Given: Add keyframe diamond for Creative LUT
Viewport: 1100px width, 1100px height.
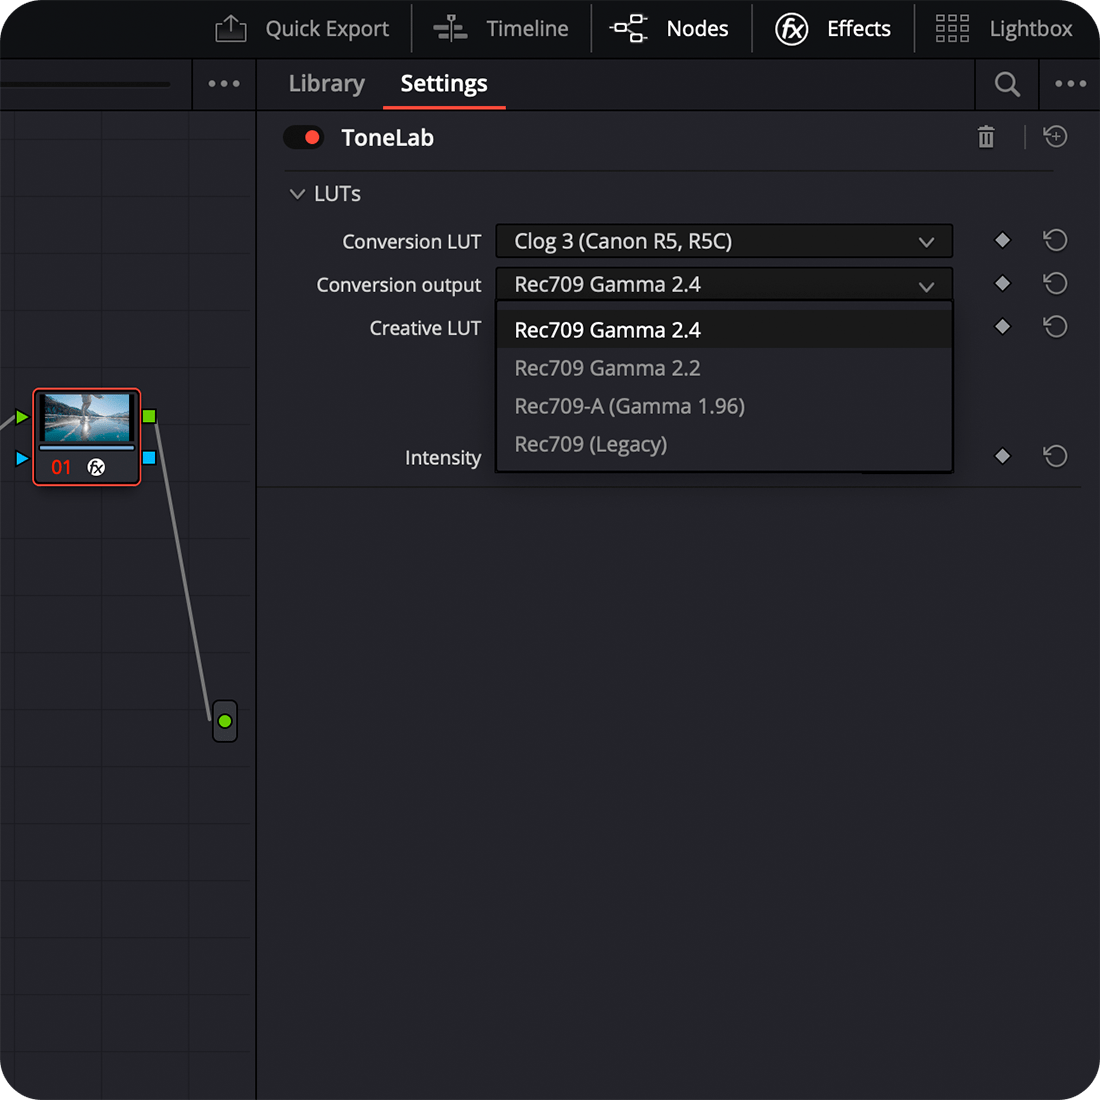Looking at the screenshot, I should click(x=1002, y=327).
